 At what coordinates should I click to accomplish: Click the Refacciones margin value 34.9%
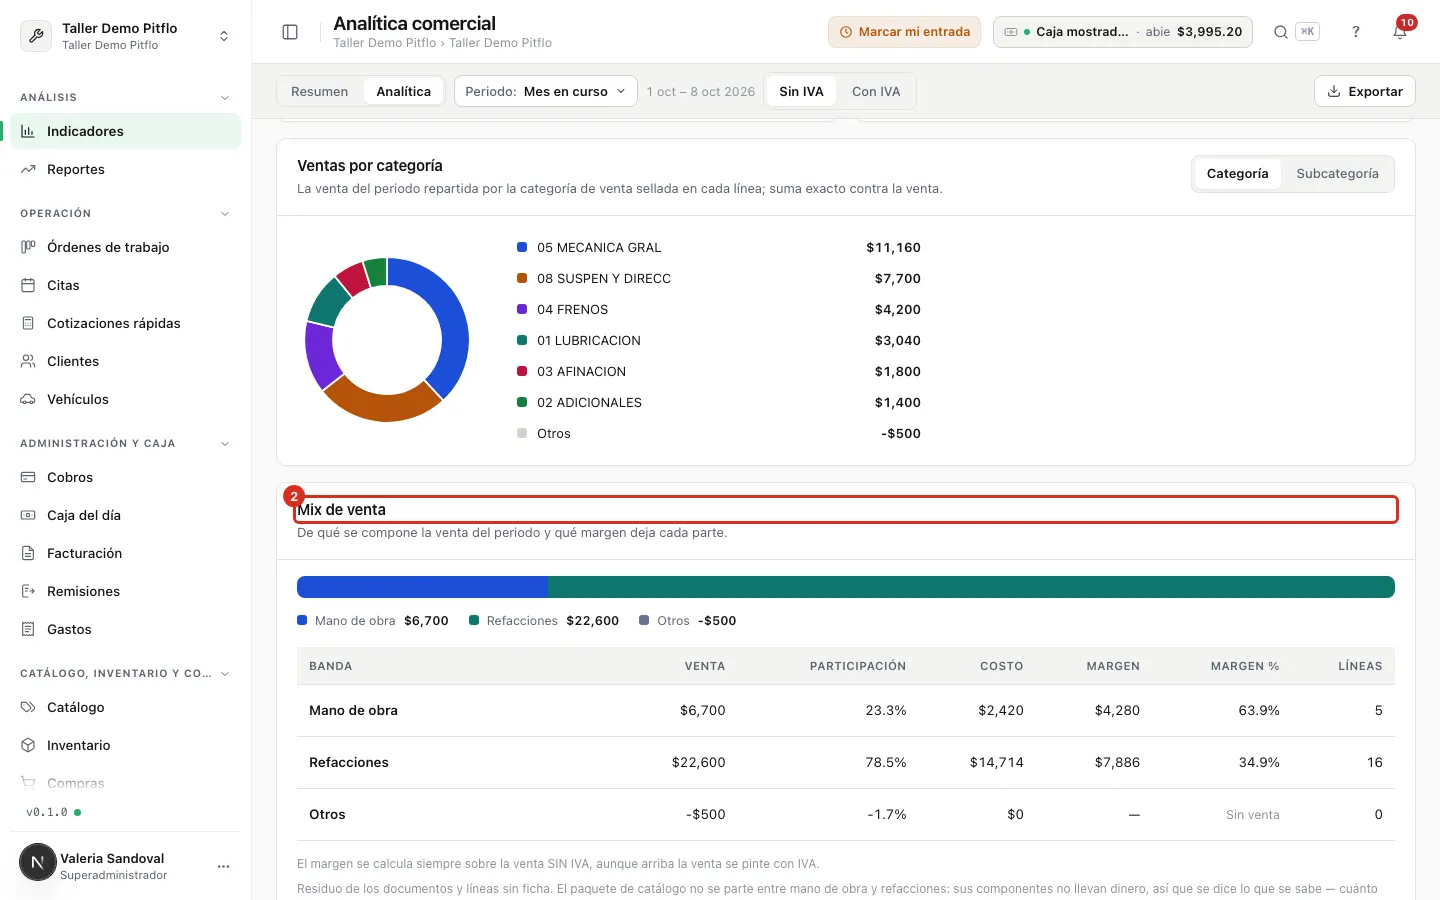[x=1259, y=763]
